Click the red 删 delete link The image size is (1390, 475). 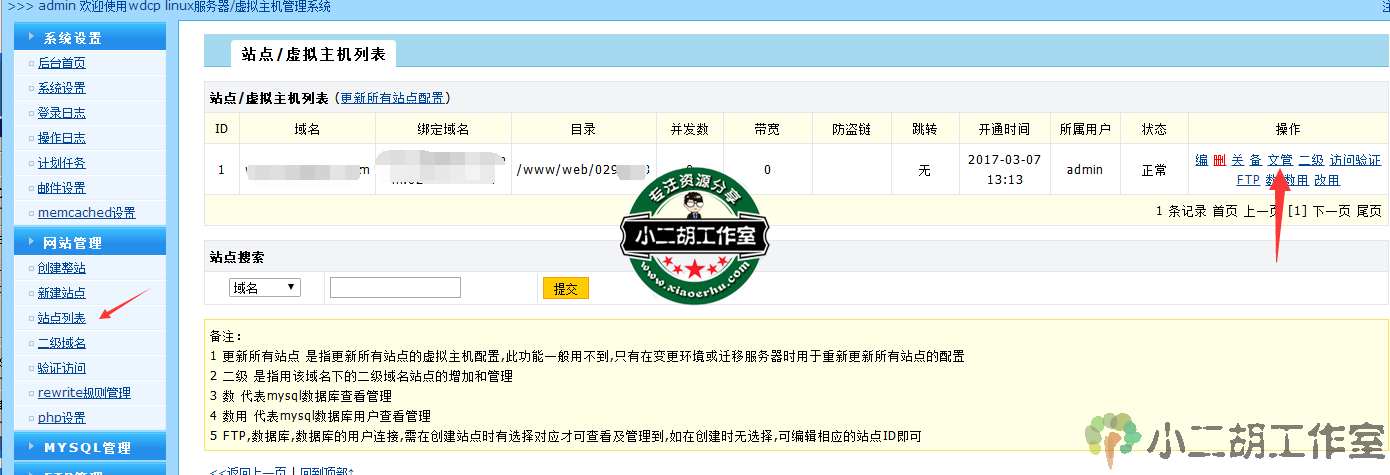click(x=1219, y=160)
